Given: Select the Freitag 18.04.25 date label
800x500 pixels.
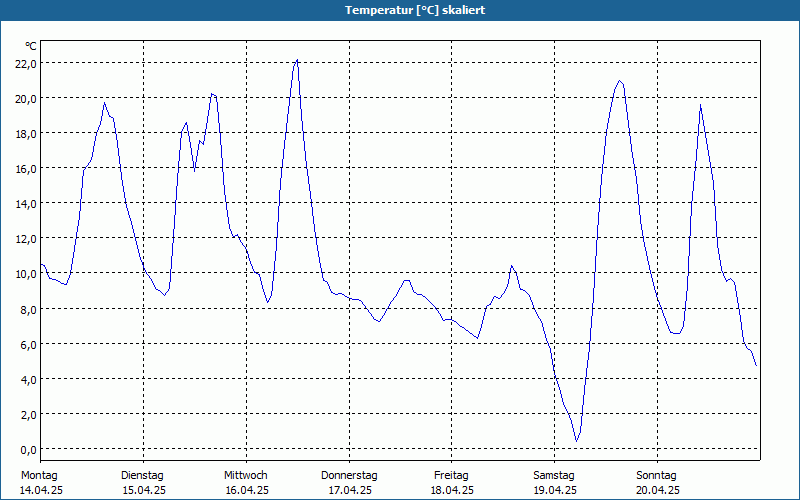Looking at the screenshot, I should pos(452,483).
